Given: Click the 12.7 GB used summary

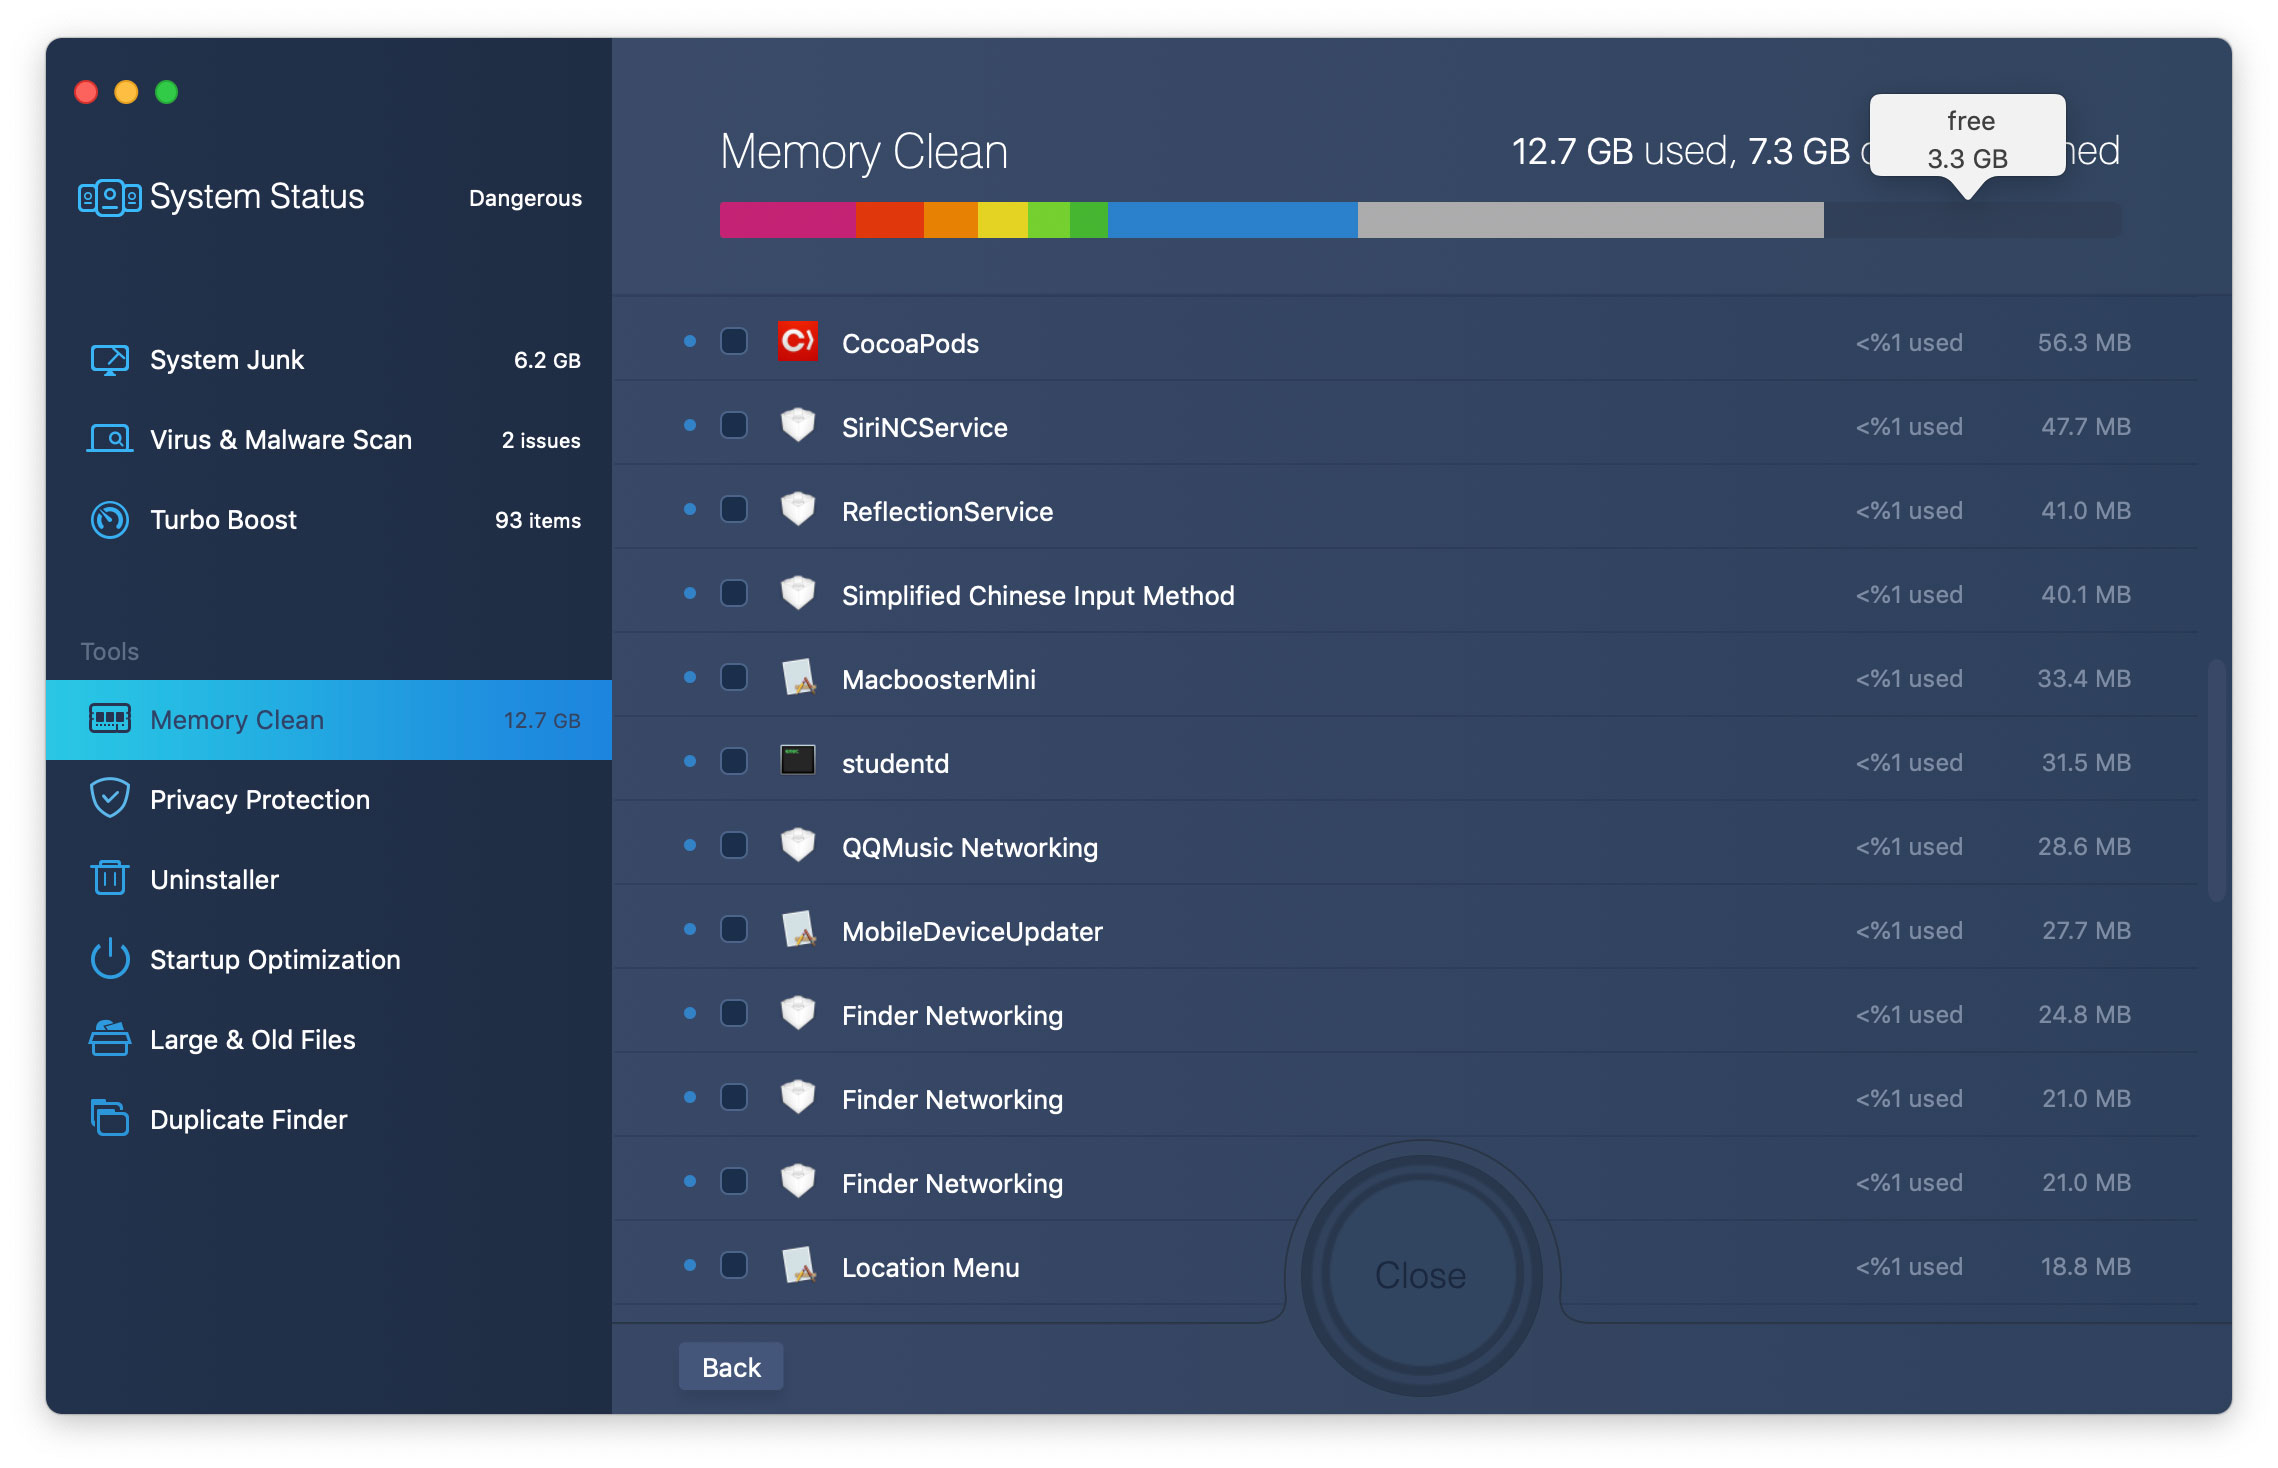Looking at the screenshot, I should click(1620, 151).
